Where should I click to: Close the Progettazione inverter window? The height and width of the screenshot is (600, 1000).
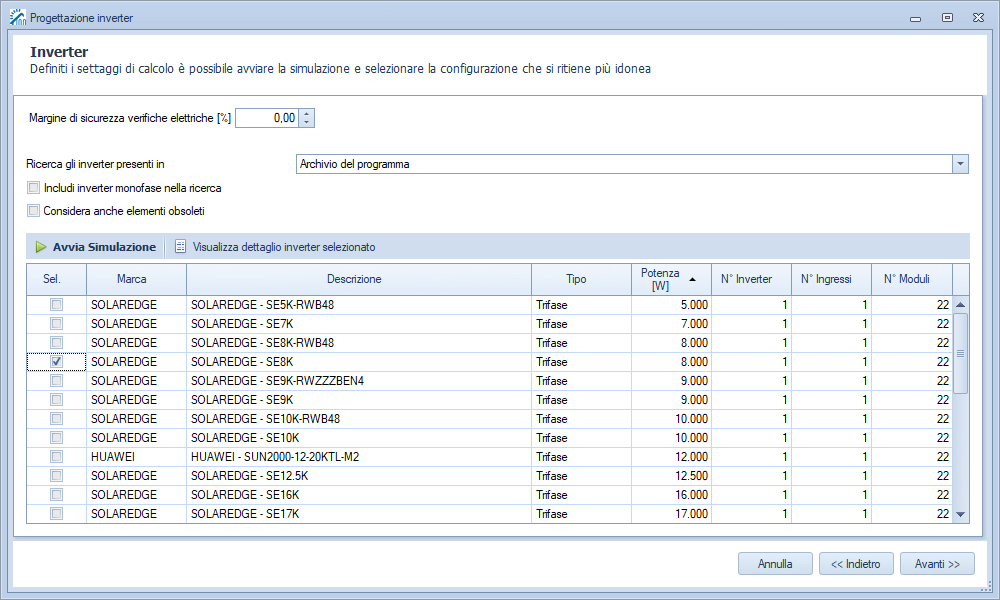tap(978, 18)
